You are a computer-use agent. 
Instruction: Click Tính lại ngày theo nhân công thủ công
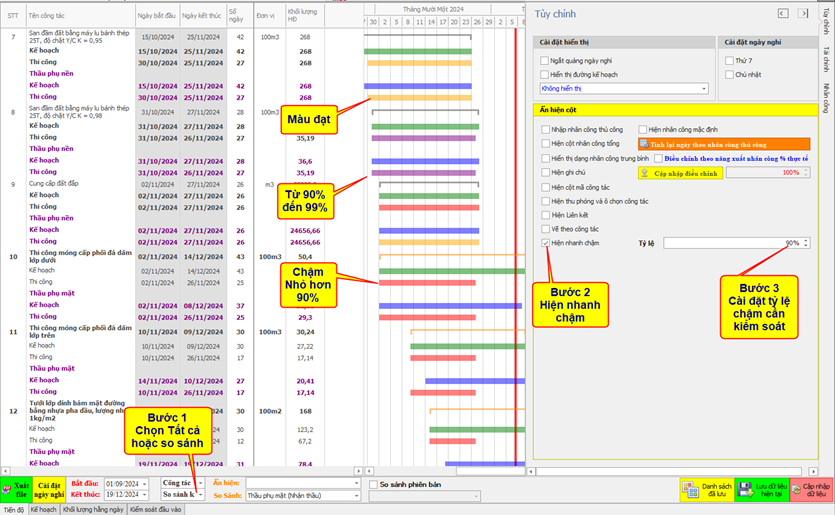coord(724,144)
